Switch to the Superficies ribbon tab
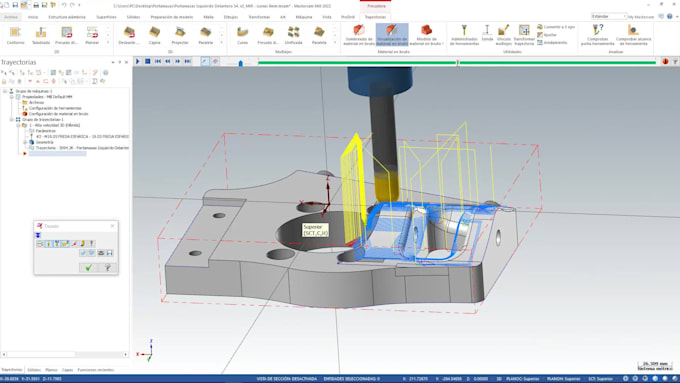Screen dimensions: 680x383 (106, 17)
